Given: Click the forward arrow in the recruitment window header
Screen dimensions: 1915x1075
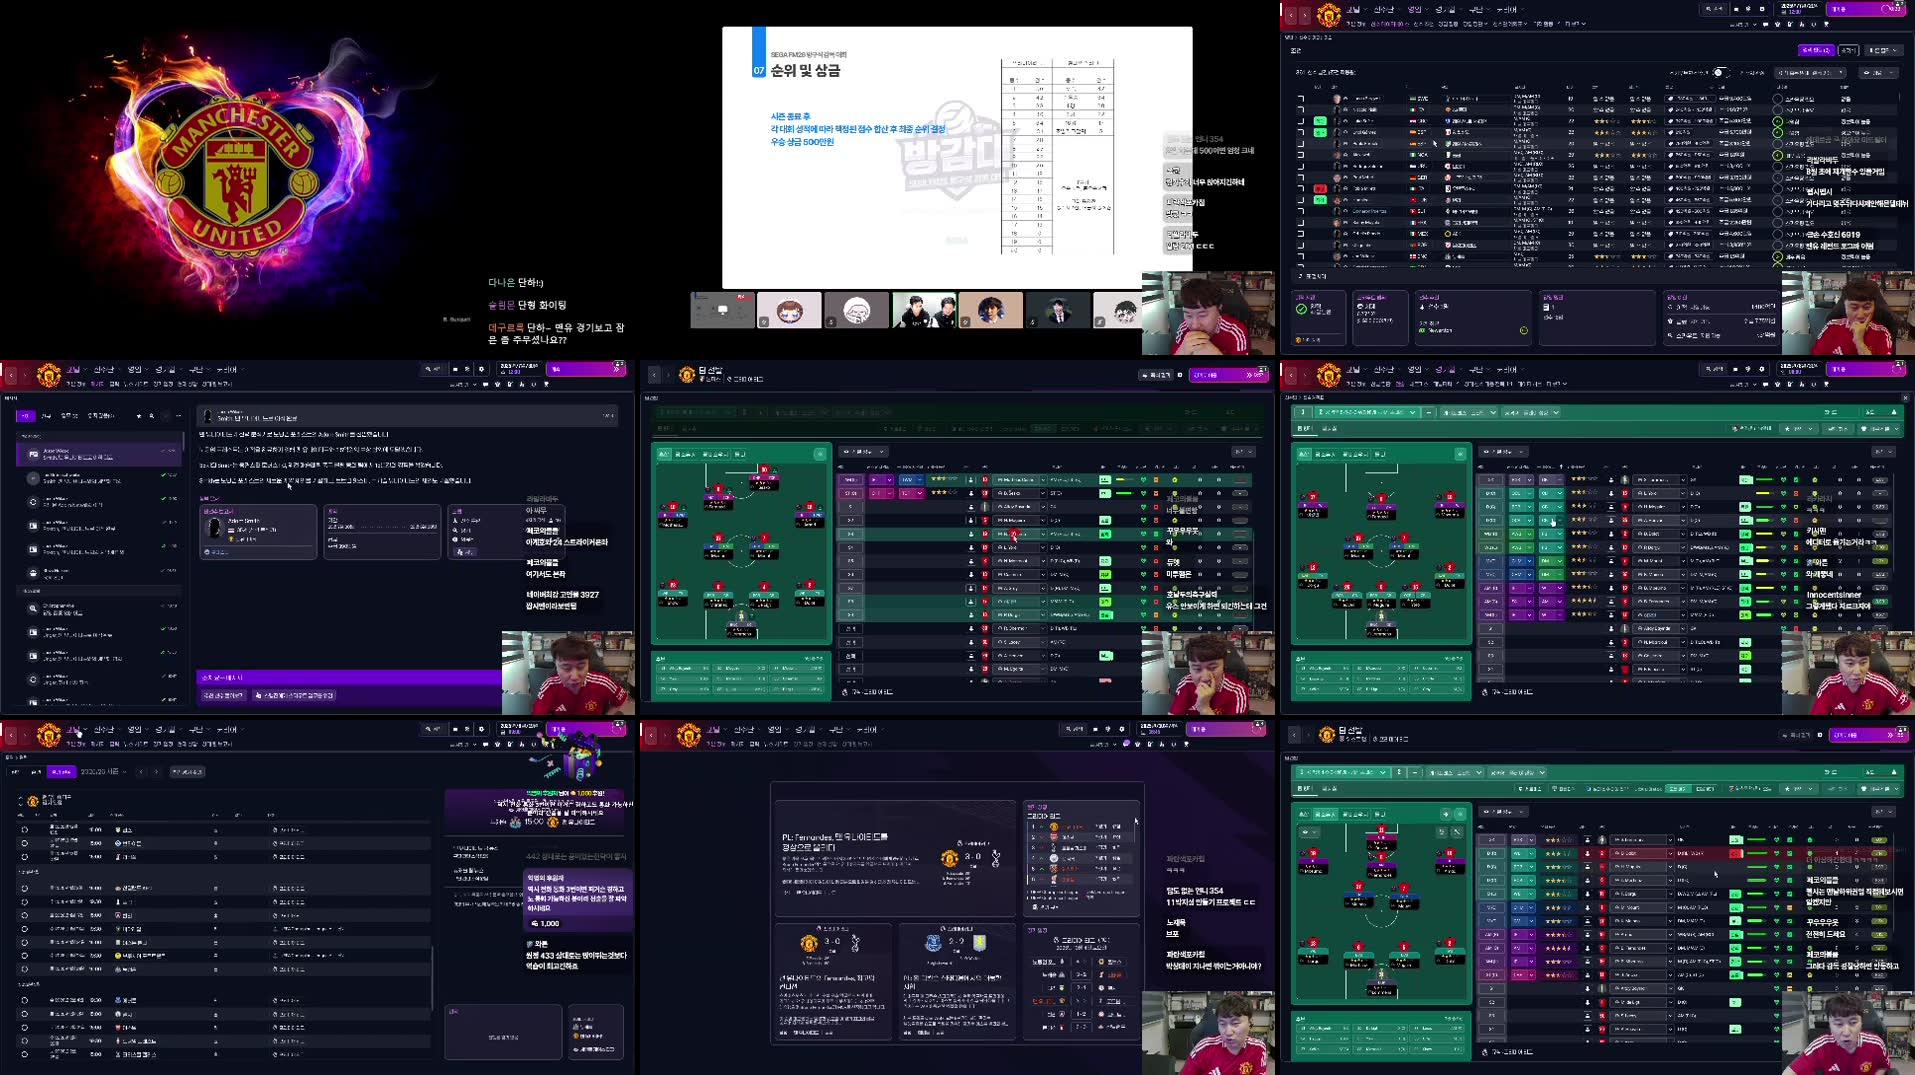Looking at the screenshot, I should 1304,15.
